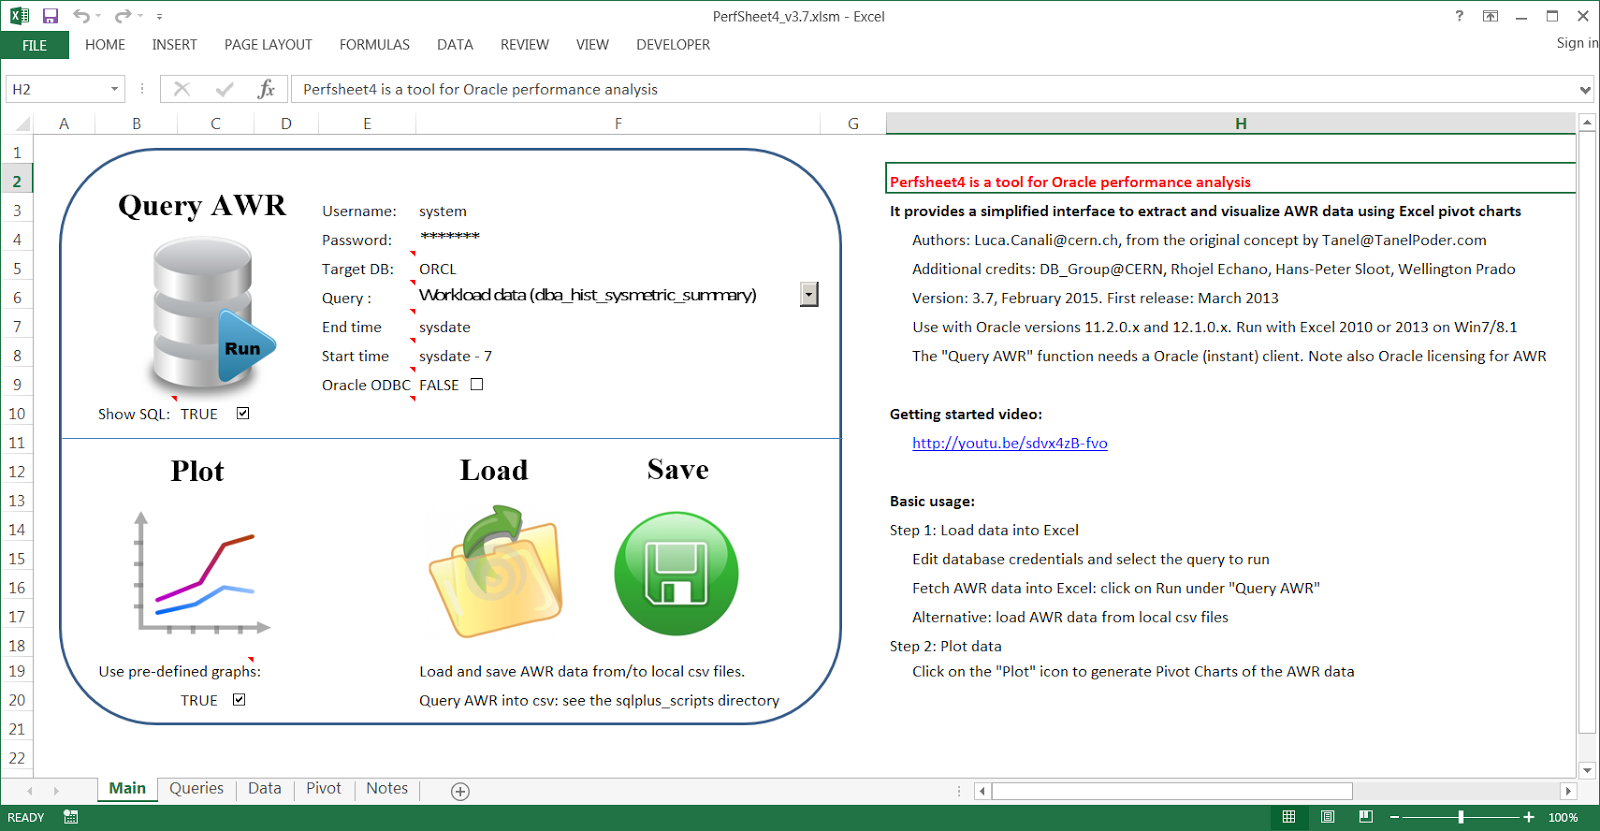Click the 100% zoom level button

tap(1563, 818)
